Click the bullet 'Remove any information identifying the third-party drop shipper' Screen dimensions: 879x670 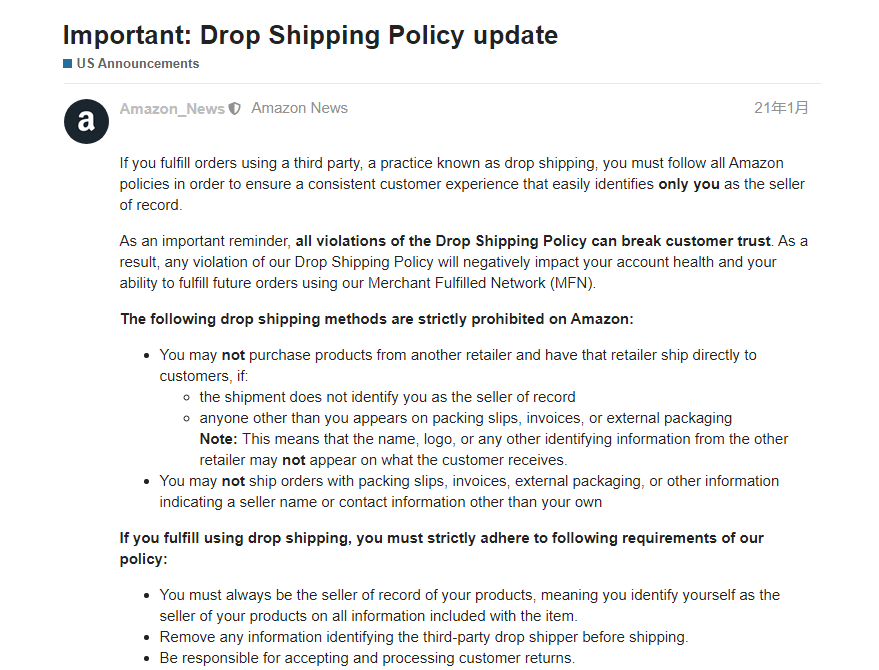tap(424, 637)
